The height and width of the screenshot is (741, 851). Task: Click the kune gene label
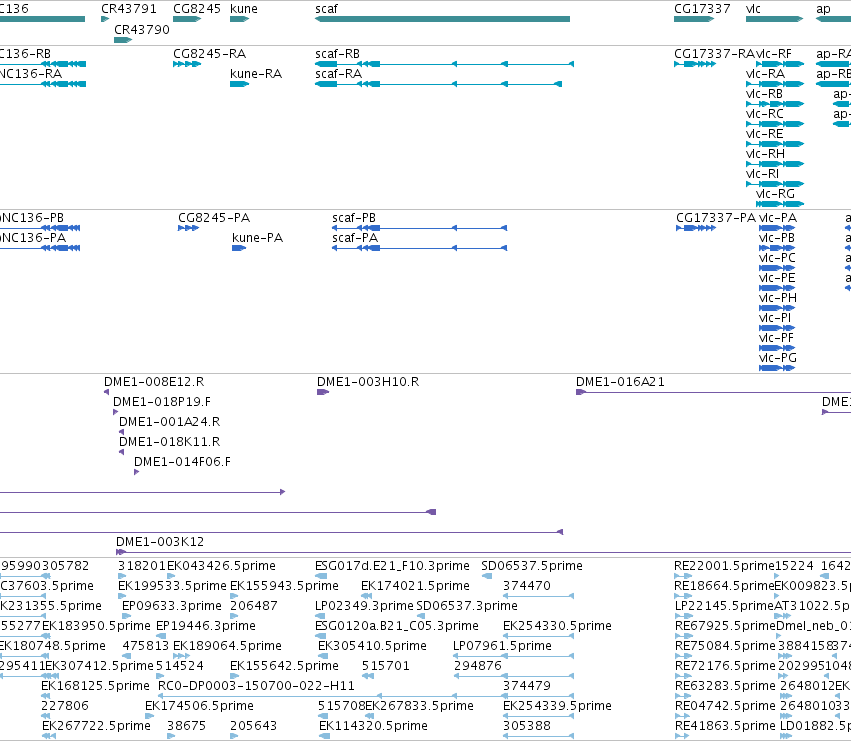(244, 9)
